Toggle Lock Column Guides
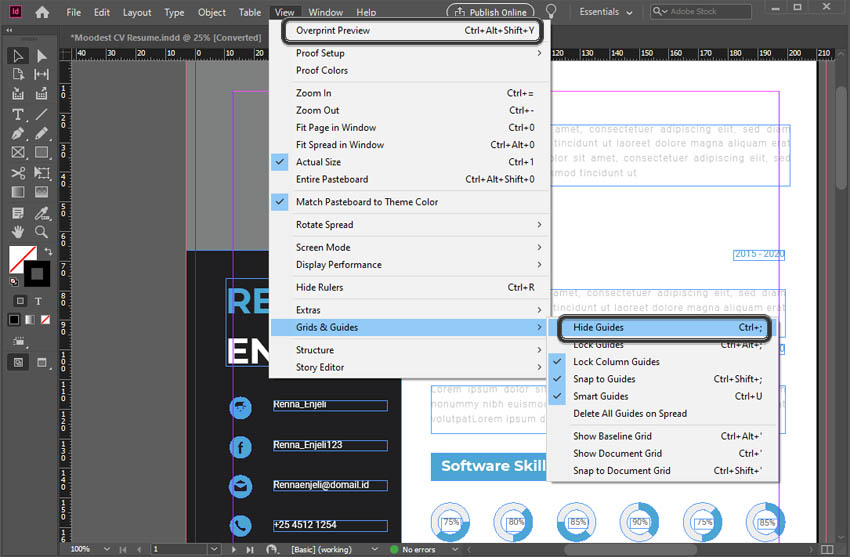The height and width of the screenshot is (557, 850). point(662,362)
